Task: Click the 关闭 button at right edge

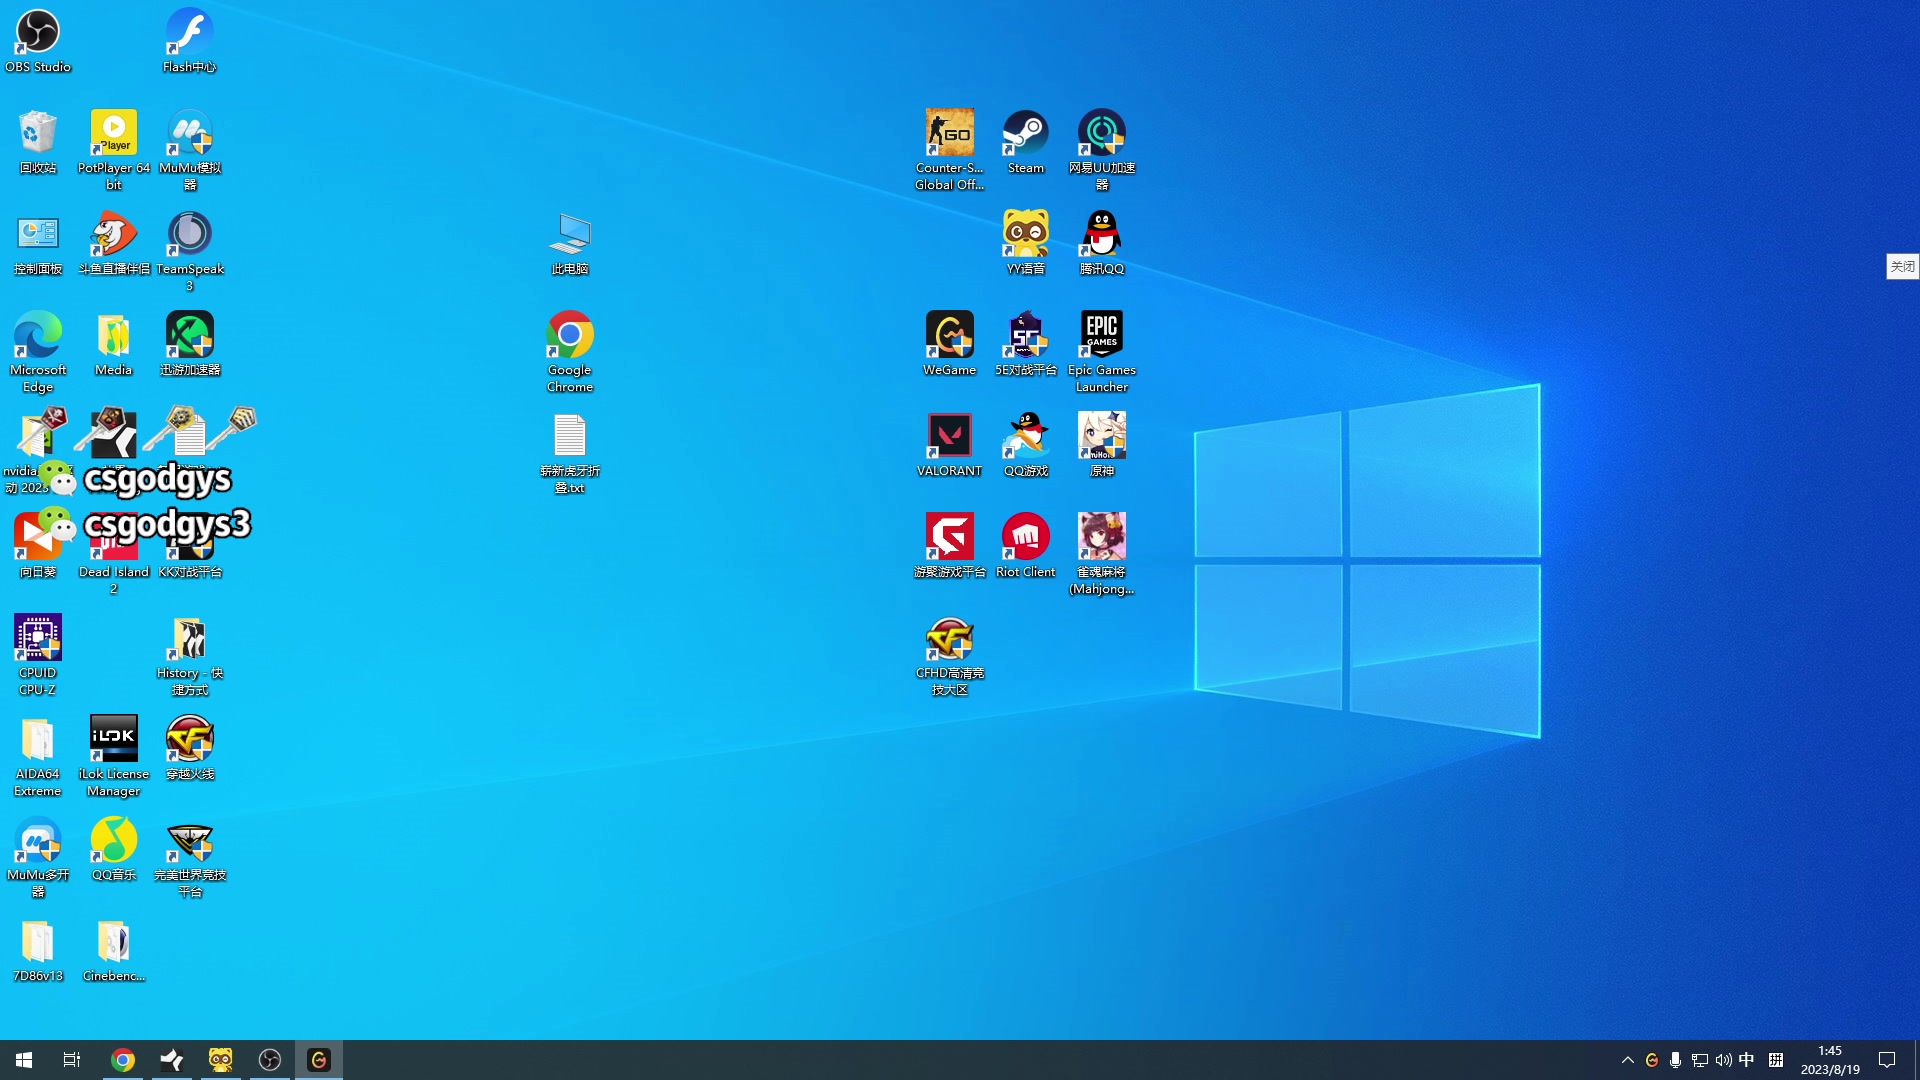Action: click(1902, 266)
